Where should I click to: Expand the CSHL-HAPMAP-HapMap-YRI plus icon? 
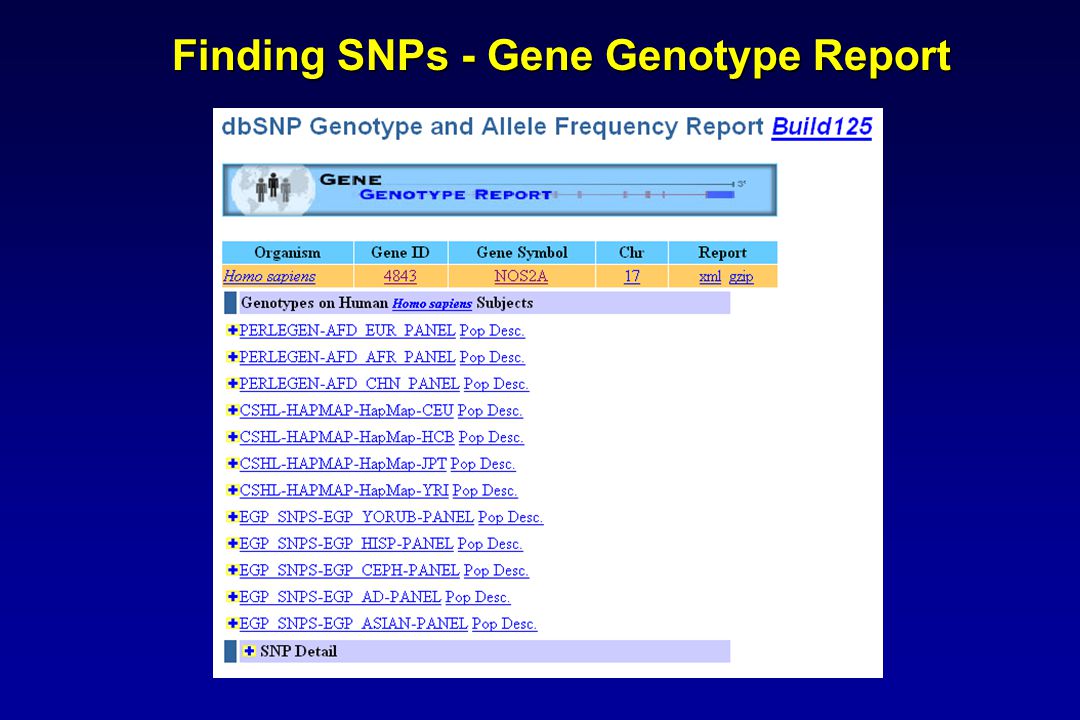[232, 490]
